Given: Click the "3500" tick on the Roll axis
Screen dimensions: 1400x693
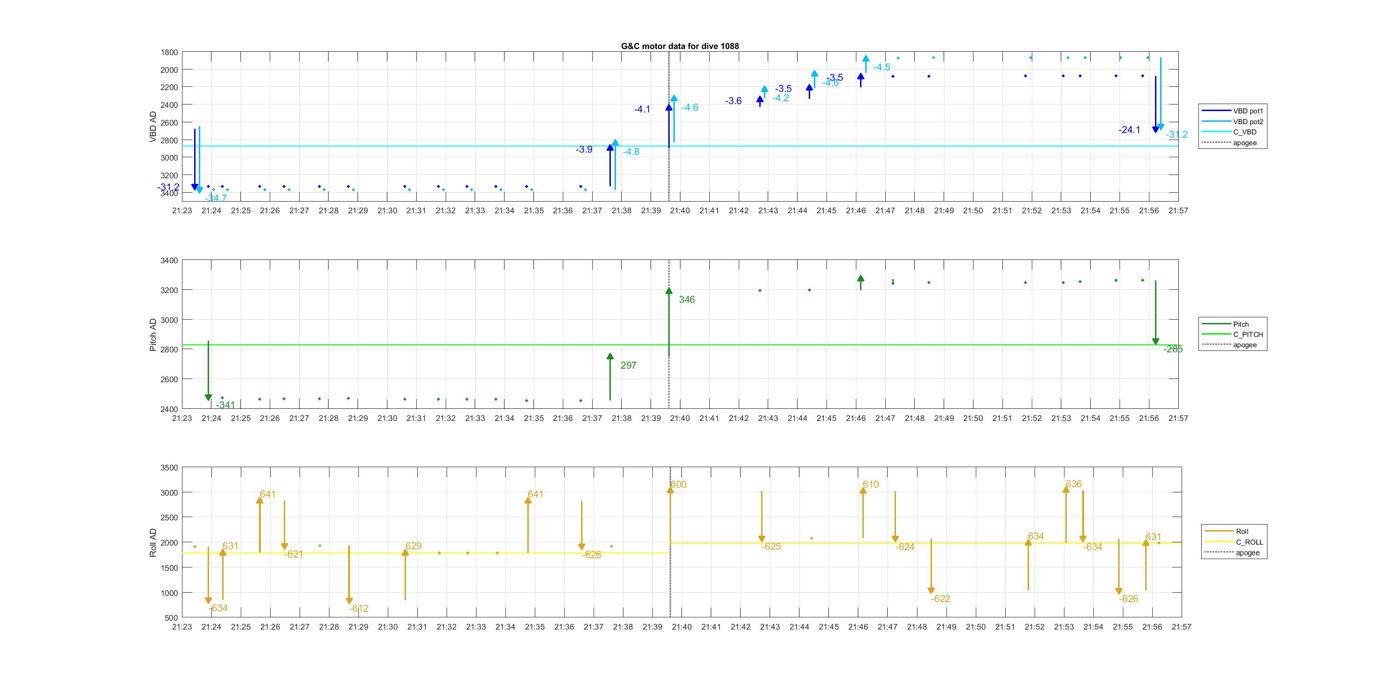Looking at the screenshot, I should pyautogui.click(x=170, y=468).
